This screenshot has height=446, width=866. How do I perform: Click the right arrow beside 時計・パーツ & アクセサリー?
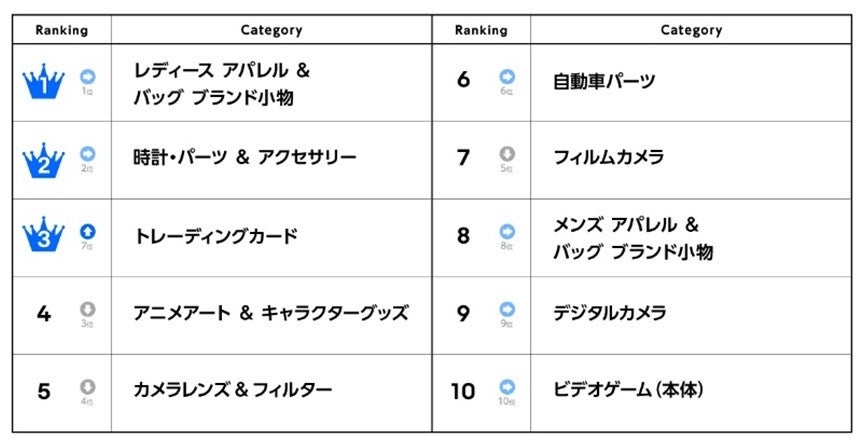[88, 153]
